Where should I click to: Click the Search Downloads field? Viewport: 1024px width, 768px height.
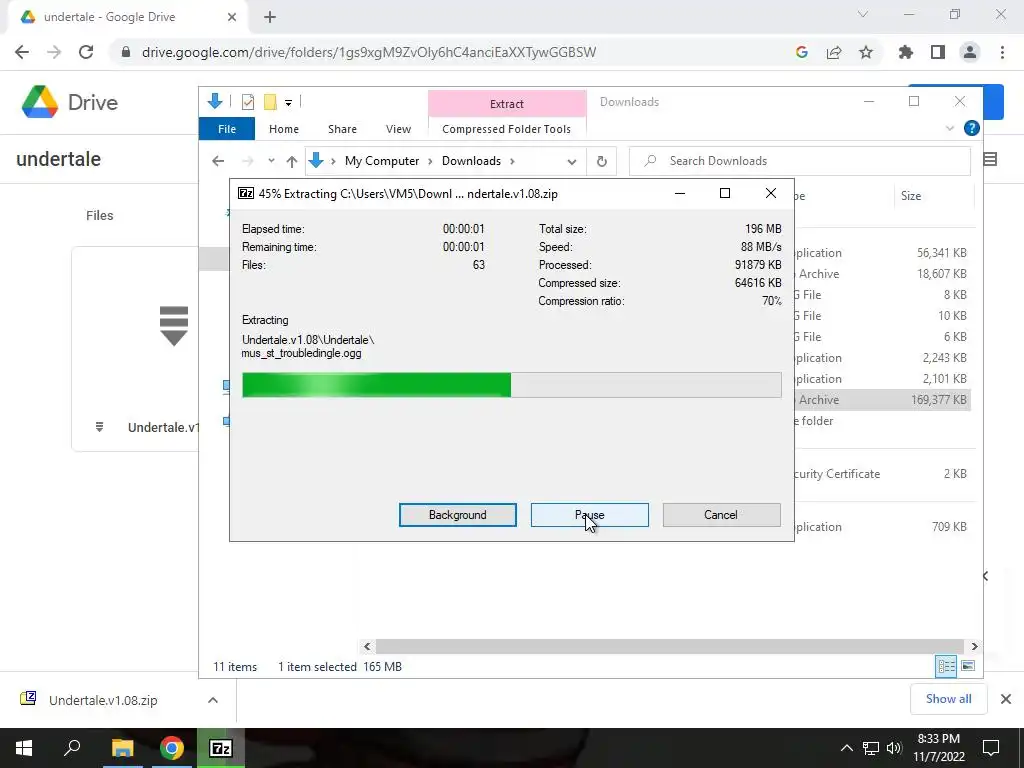click(799, 161)
